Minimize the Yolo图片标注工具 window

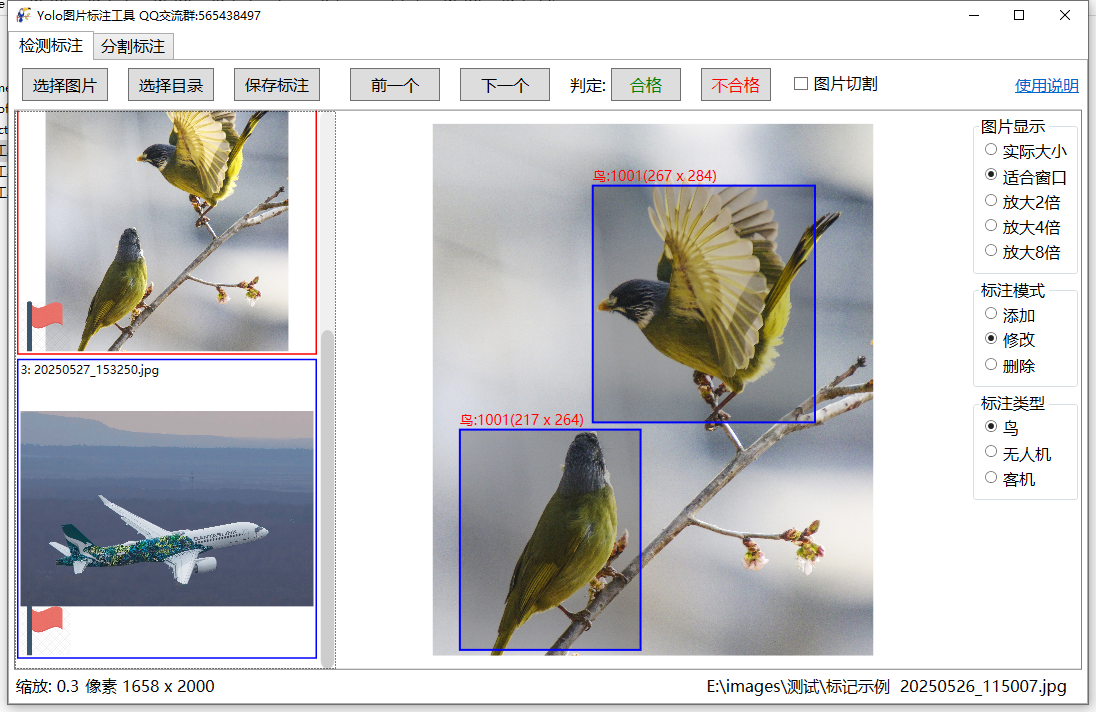tap(974, 15)
